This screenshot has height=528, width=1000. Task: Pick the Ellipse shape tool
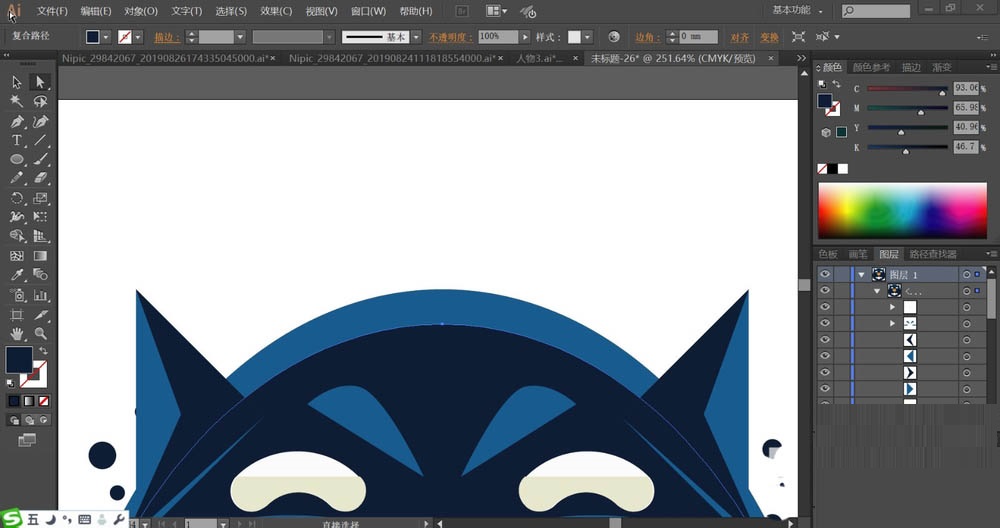coord(17,159)
